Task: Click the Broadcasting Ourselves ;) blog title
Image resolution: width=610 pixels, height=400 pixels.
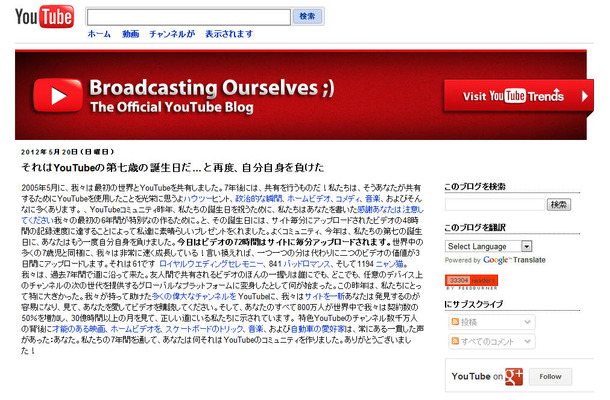Action: (x=212, y=88)
